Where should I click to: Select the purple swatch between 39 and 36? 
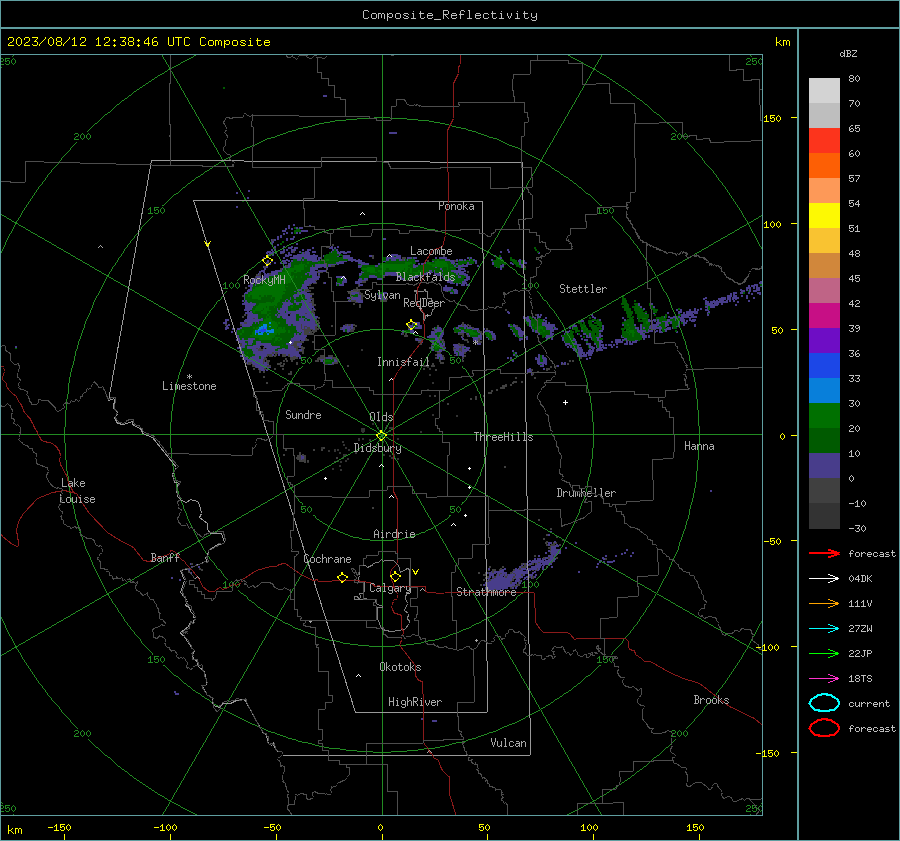(x=824, y=341)
